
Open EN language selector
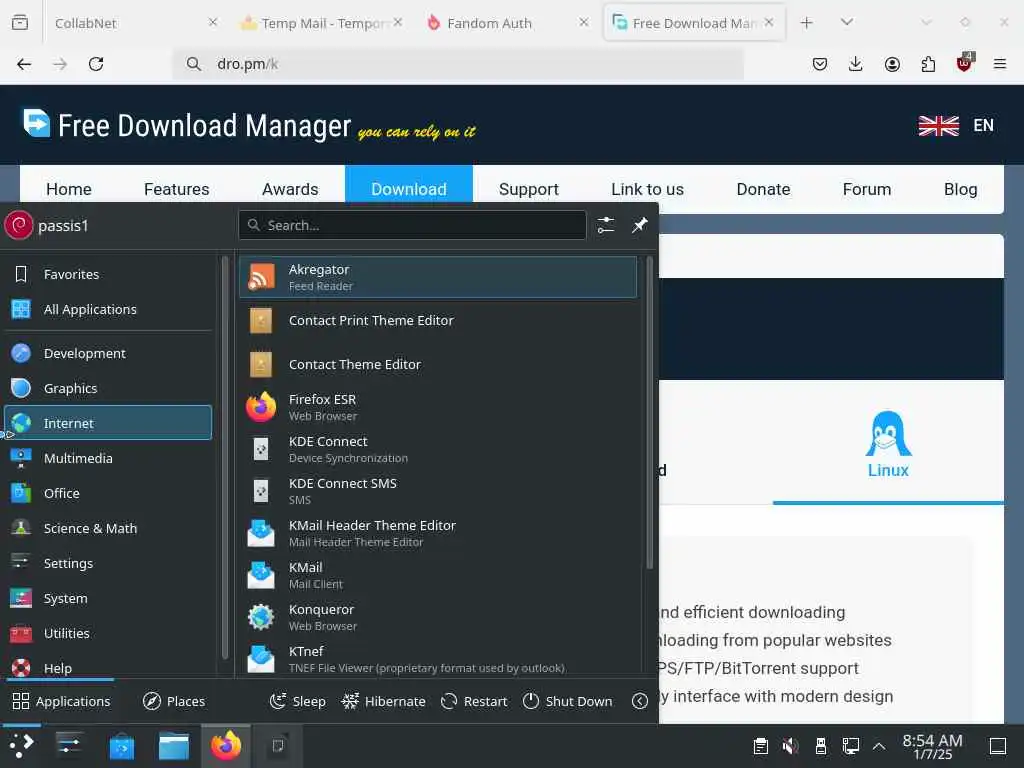tap(956, 125)
